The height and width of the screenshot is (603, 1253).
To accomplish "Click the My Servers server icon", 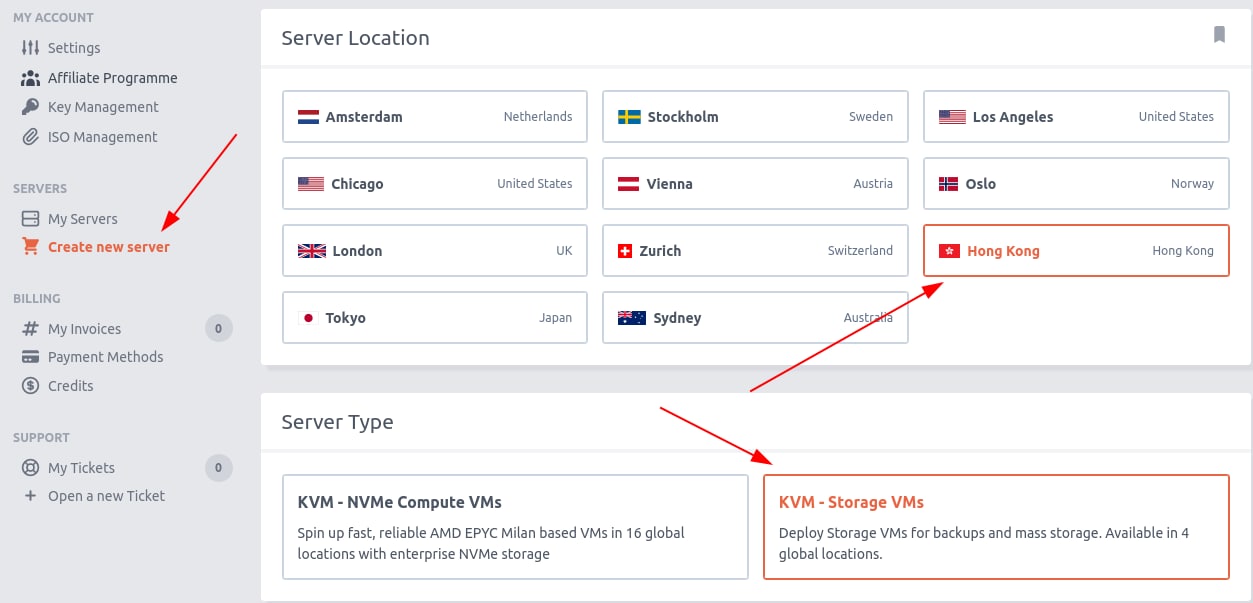I will (30, 219).
